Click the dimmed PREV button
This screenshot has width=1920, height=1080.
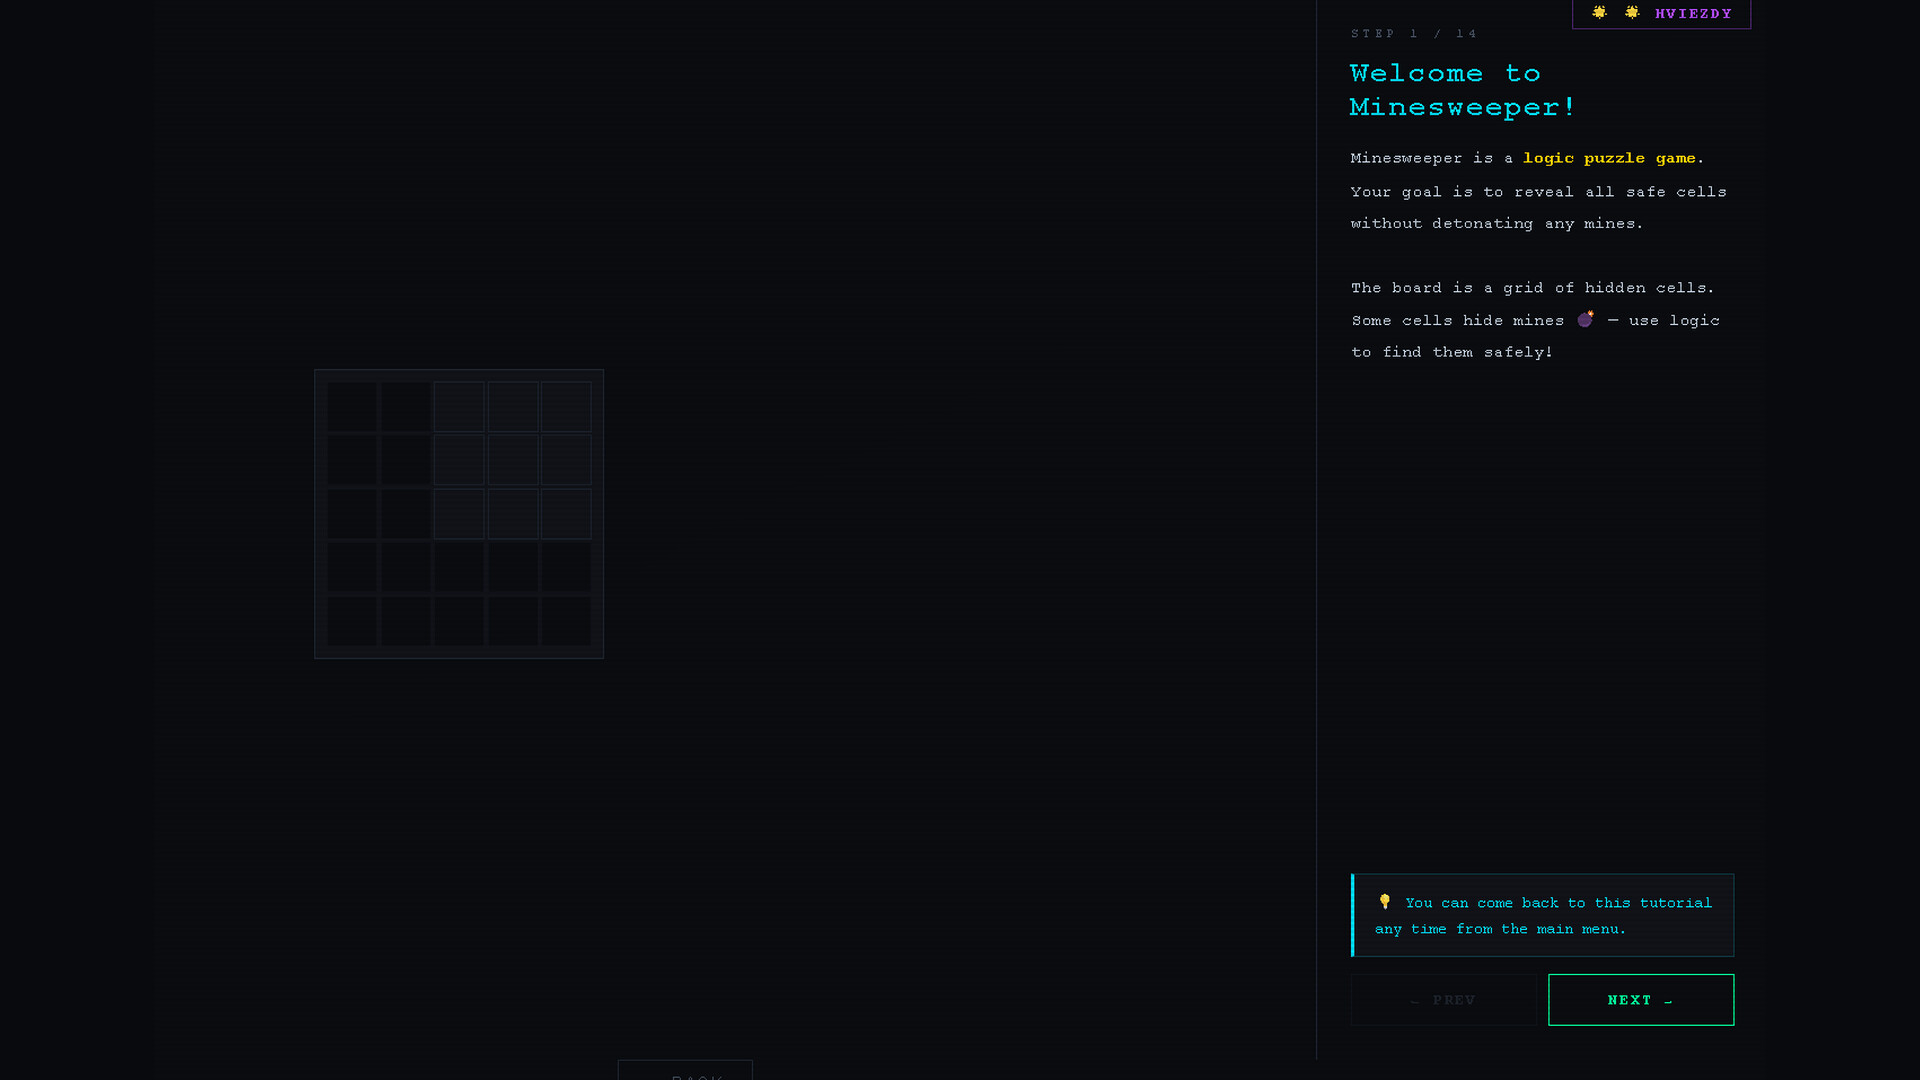click(x=1443, y=999)
